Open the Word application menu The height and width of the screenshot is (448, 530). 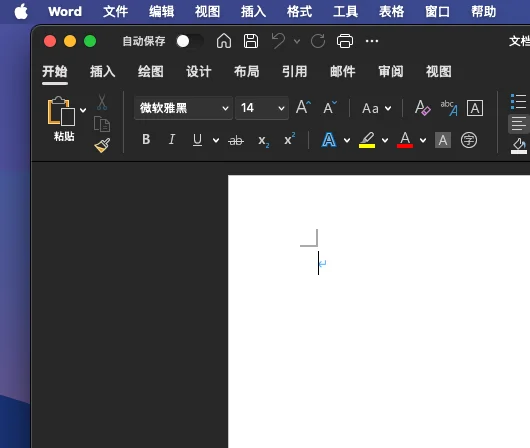point(65,12)
